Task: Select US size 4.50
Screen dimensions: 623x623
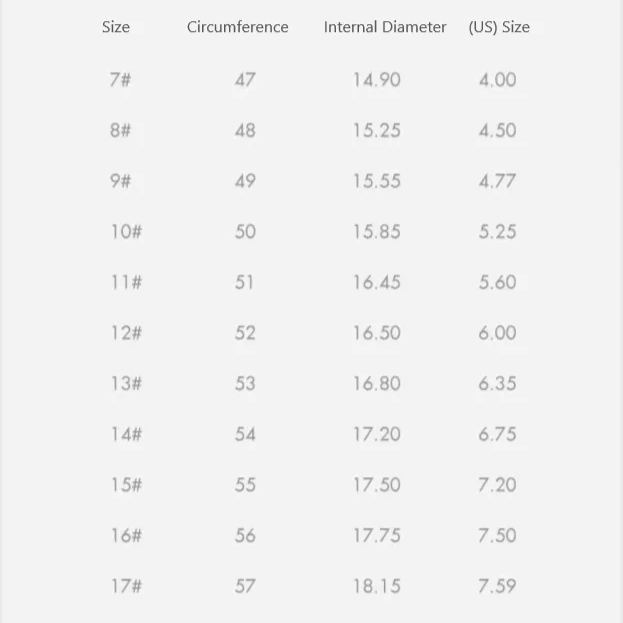Action: (x=497, y=130)
